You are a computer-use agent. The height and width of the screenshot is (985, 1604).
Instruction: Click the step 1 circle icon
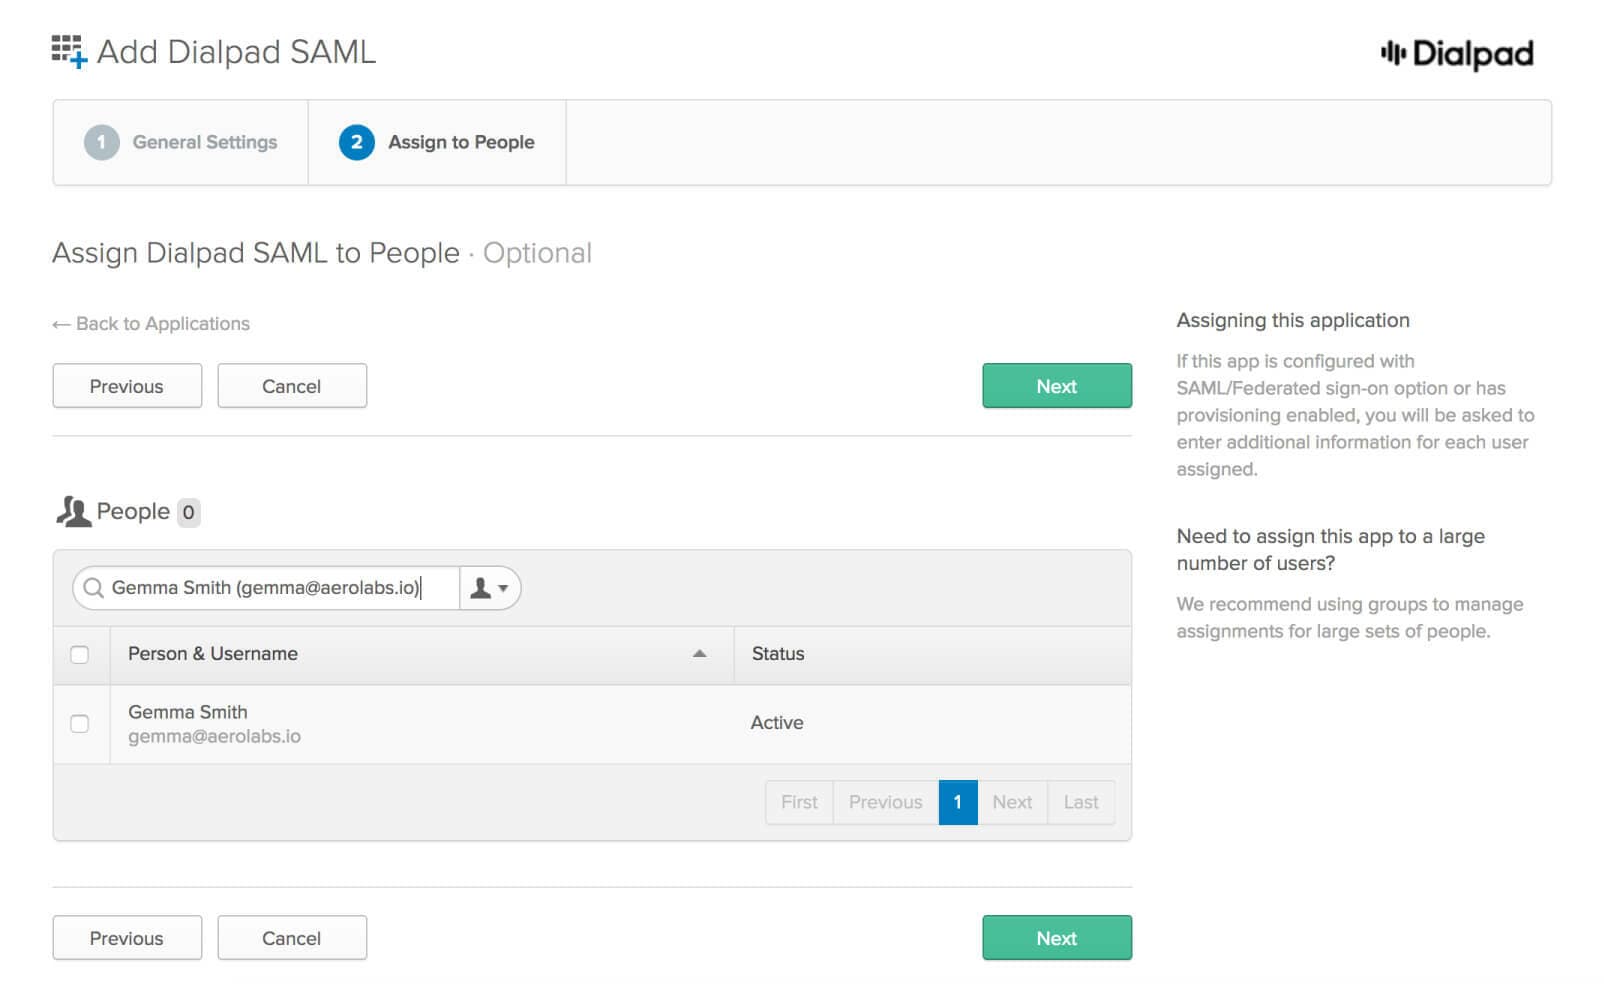[101, 143]
